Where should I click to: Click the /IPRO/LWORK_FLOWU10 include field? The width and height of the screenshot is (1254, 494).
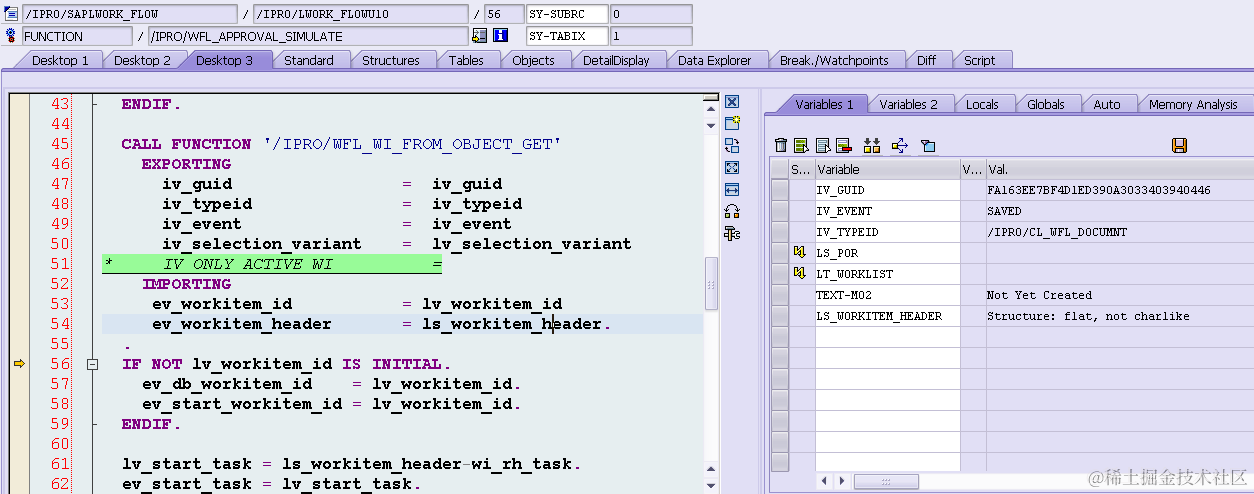(361, 14)
